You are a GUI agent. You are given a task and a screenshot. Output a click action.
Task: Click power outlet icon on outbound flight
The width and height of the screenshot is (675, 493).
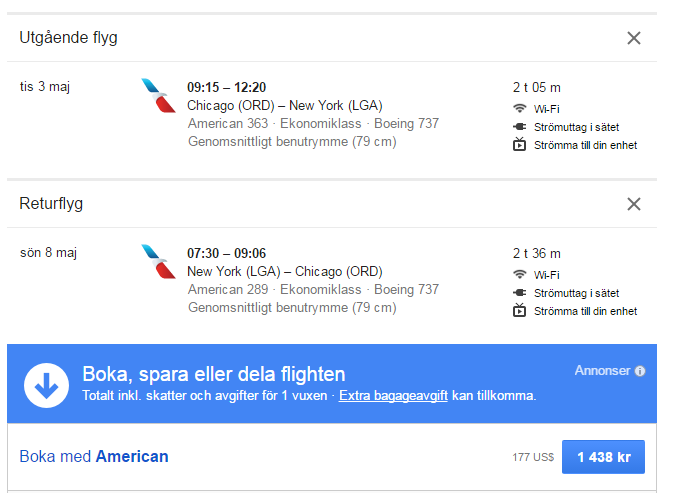pos(519,127)
